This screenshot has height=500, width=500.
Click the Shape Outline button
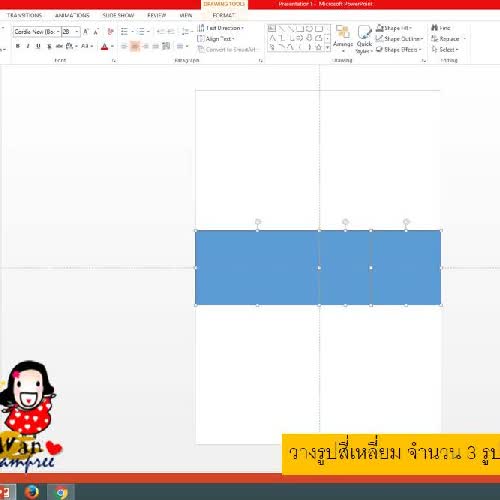pos(399,39)
